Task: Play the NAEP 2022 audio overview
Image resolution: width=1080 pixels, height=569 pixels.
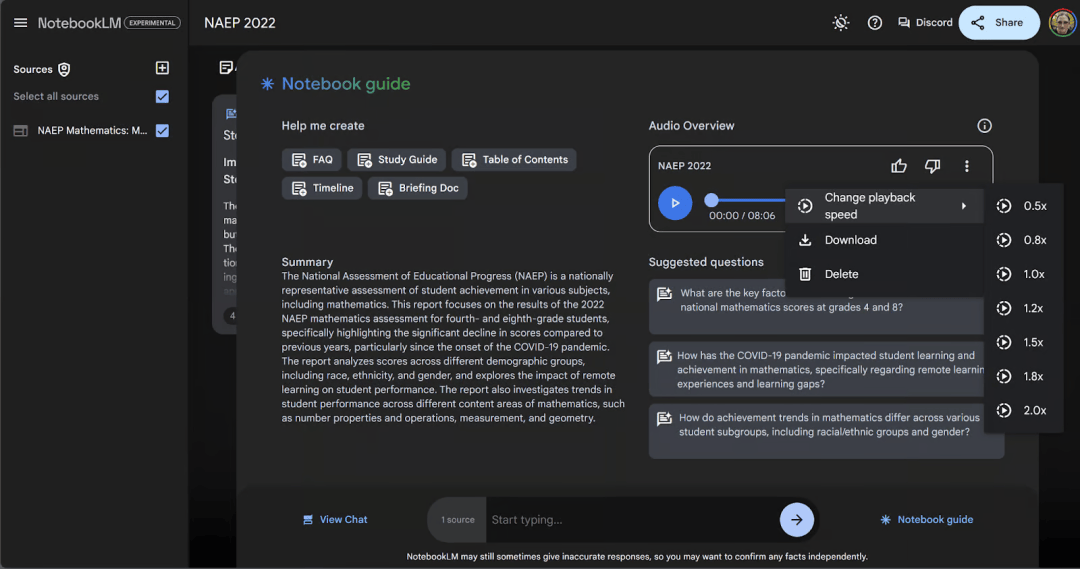Action: [675, 203]
